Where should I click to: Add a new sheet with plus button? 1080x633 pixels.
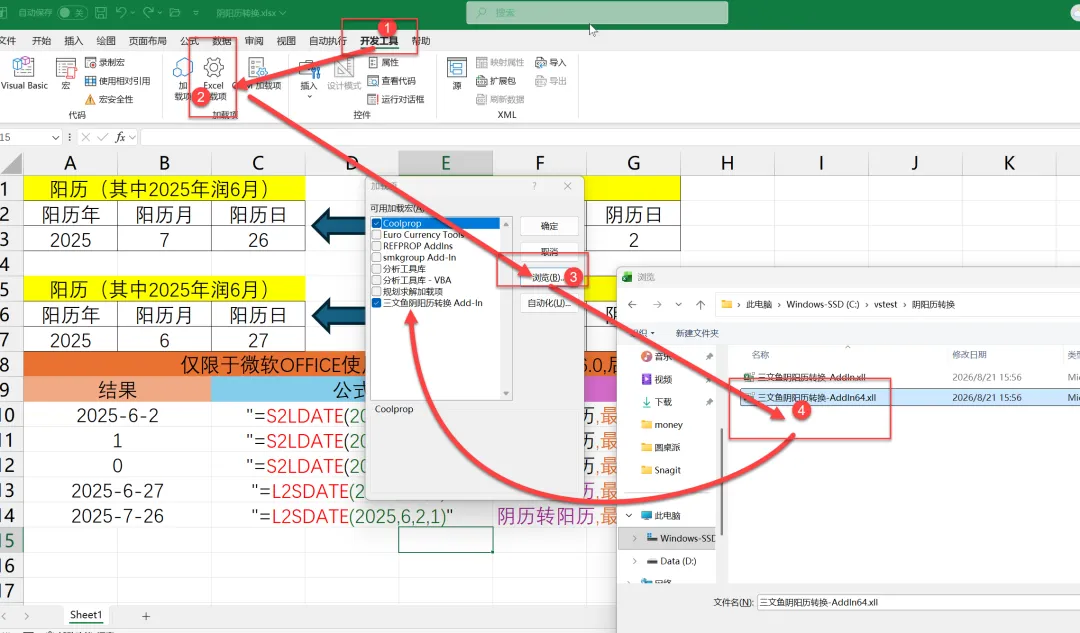coord(146,616)
